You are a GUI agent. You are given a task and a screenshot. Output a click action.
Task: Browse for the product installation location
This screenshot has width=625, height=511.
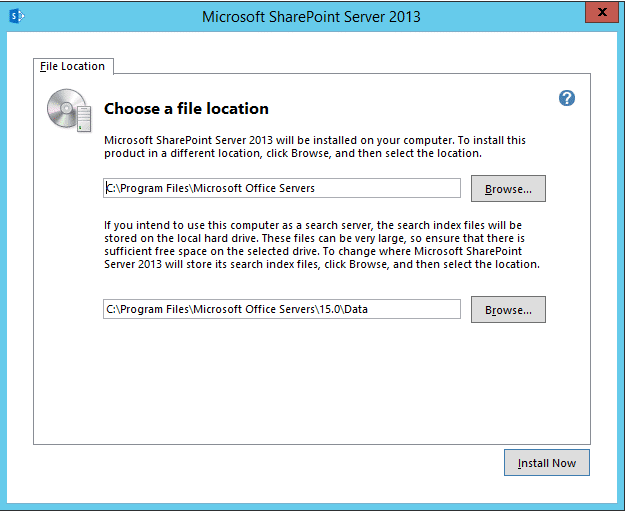pyautogui.click(x=508, y=189)
